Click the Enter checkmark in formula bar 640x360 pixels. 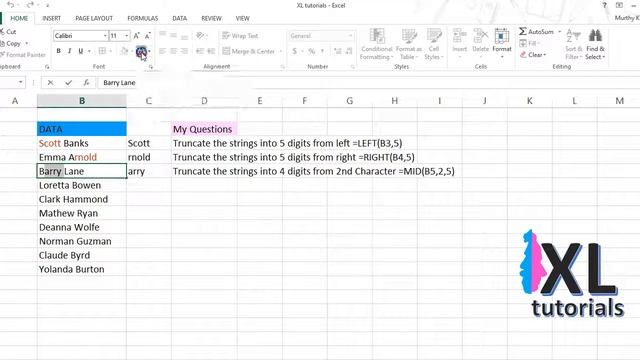coord(68,82)
